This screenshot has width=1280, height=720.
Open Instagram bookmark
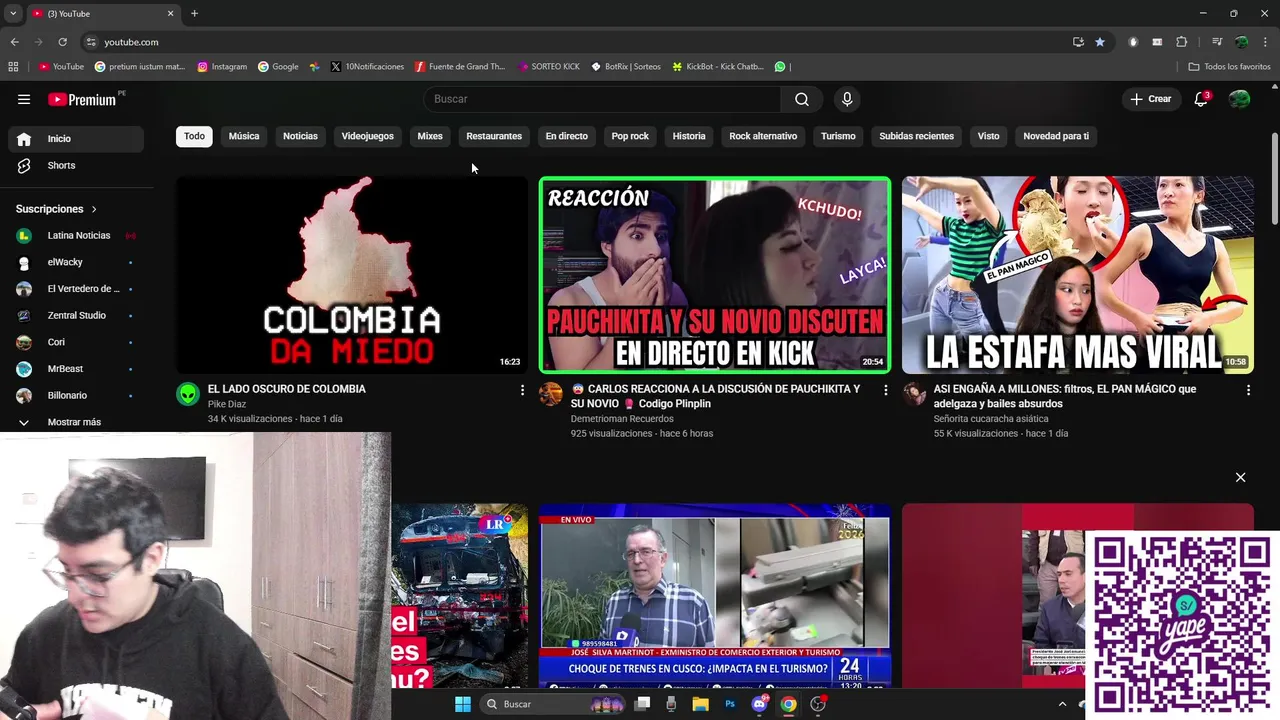point(222,67)
